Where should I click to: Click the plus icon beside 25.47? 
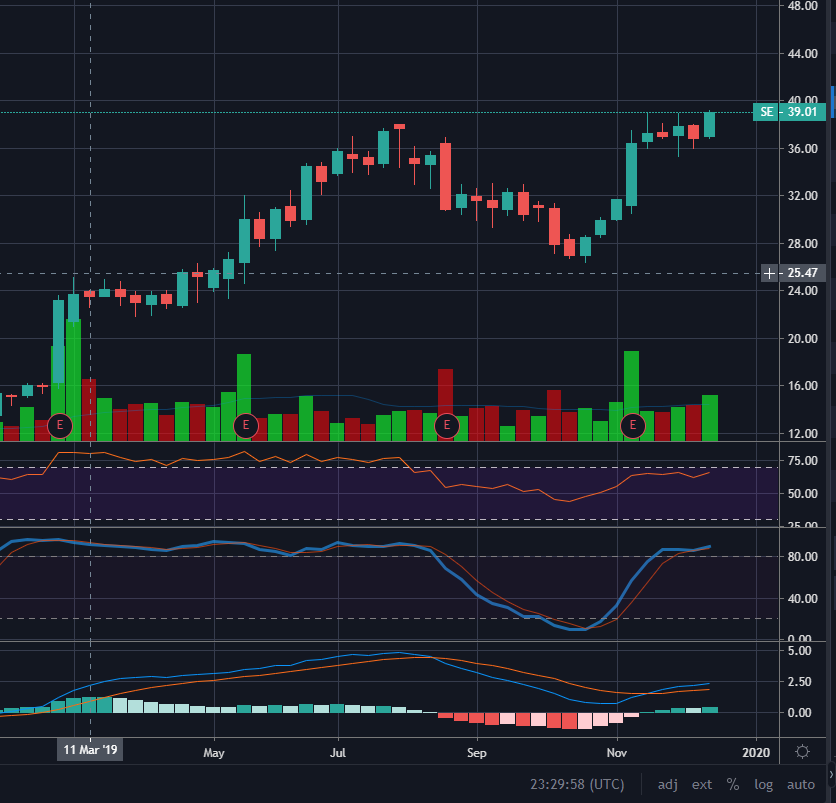coord(769,274)
